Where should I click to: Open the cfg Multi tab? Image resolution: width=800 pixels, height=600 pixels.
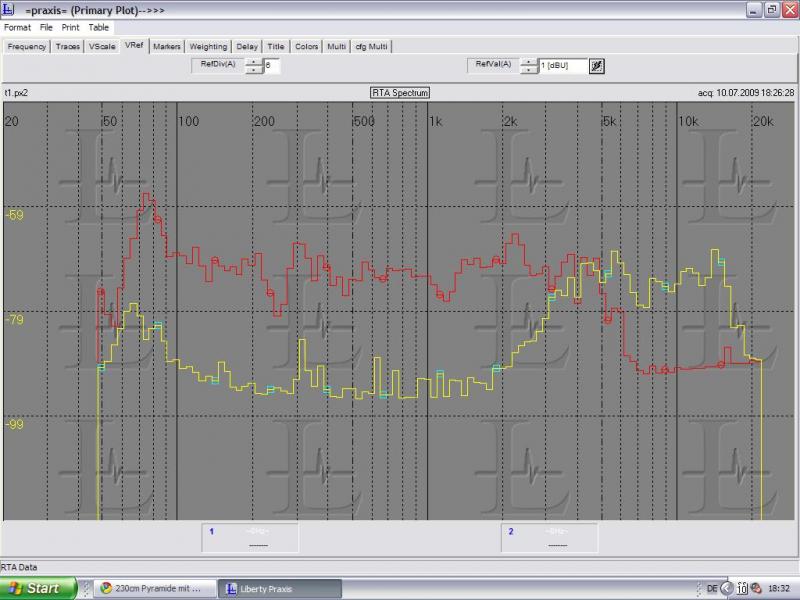[x=371, y=47]
